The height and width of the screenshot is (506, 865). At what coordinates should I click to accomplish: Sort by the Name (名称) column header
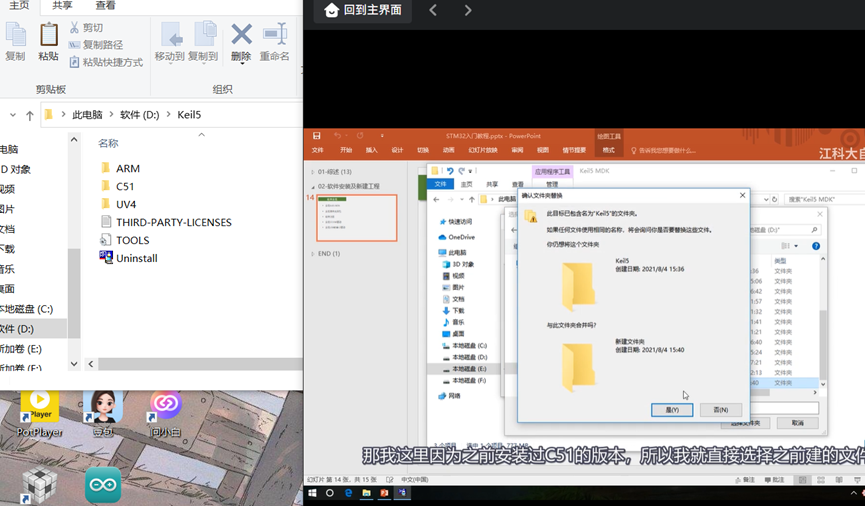tap(108, 143)
